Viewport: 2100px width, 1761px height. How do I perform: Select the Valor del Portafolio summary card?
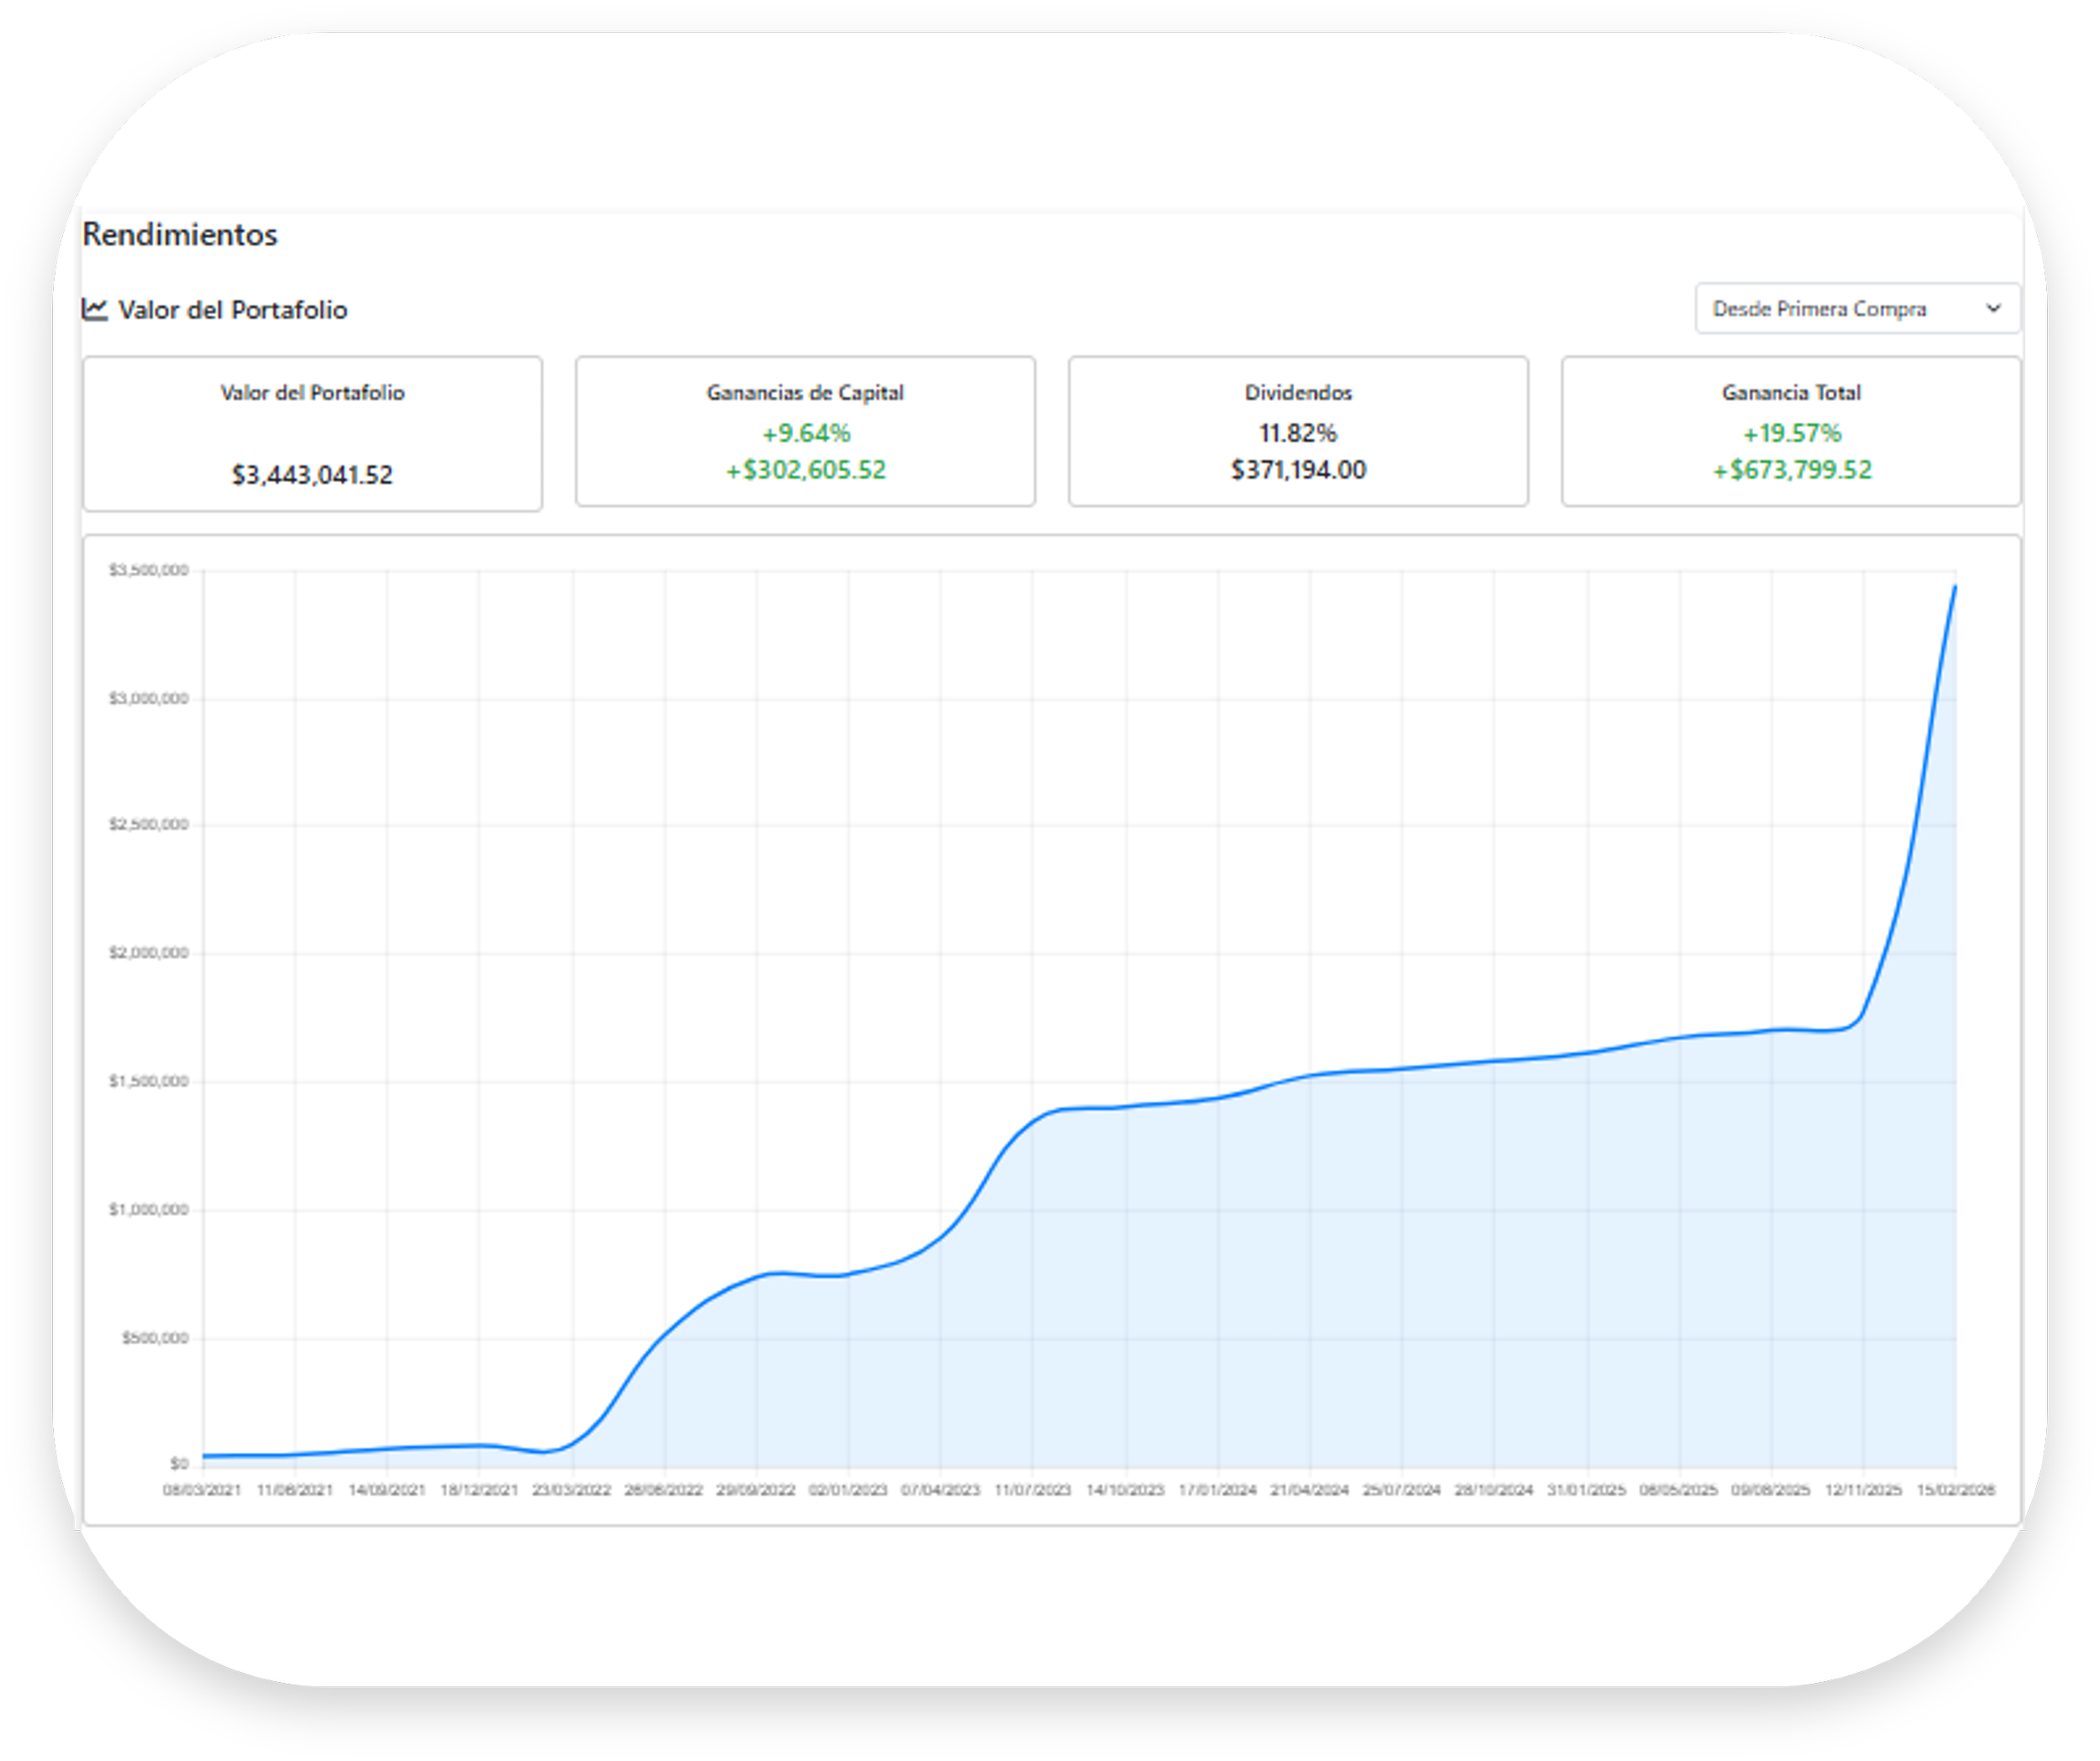pos(312,433)
